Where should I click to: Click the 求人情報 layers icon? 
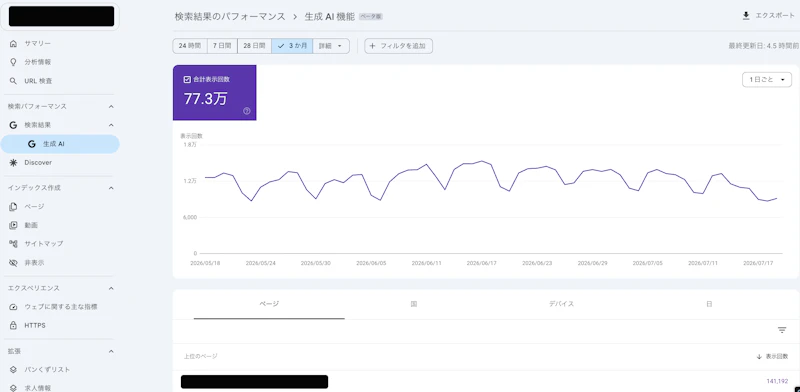[13, 388]
